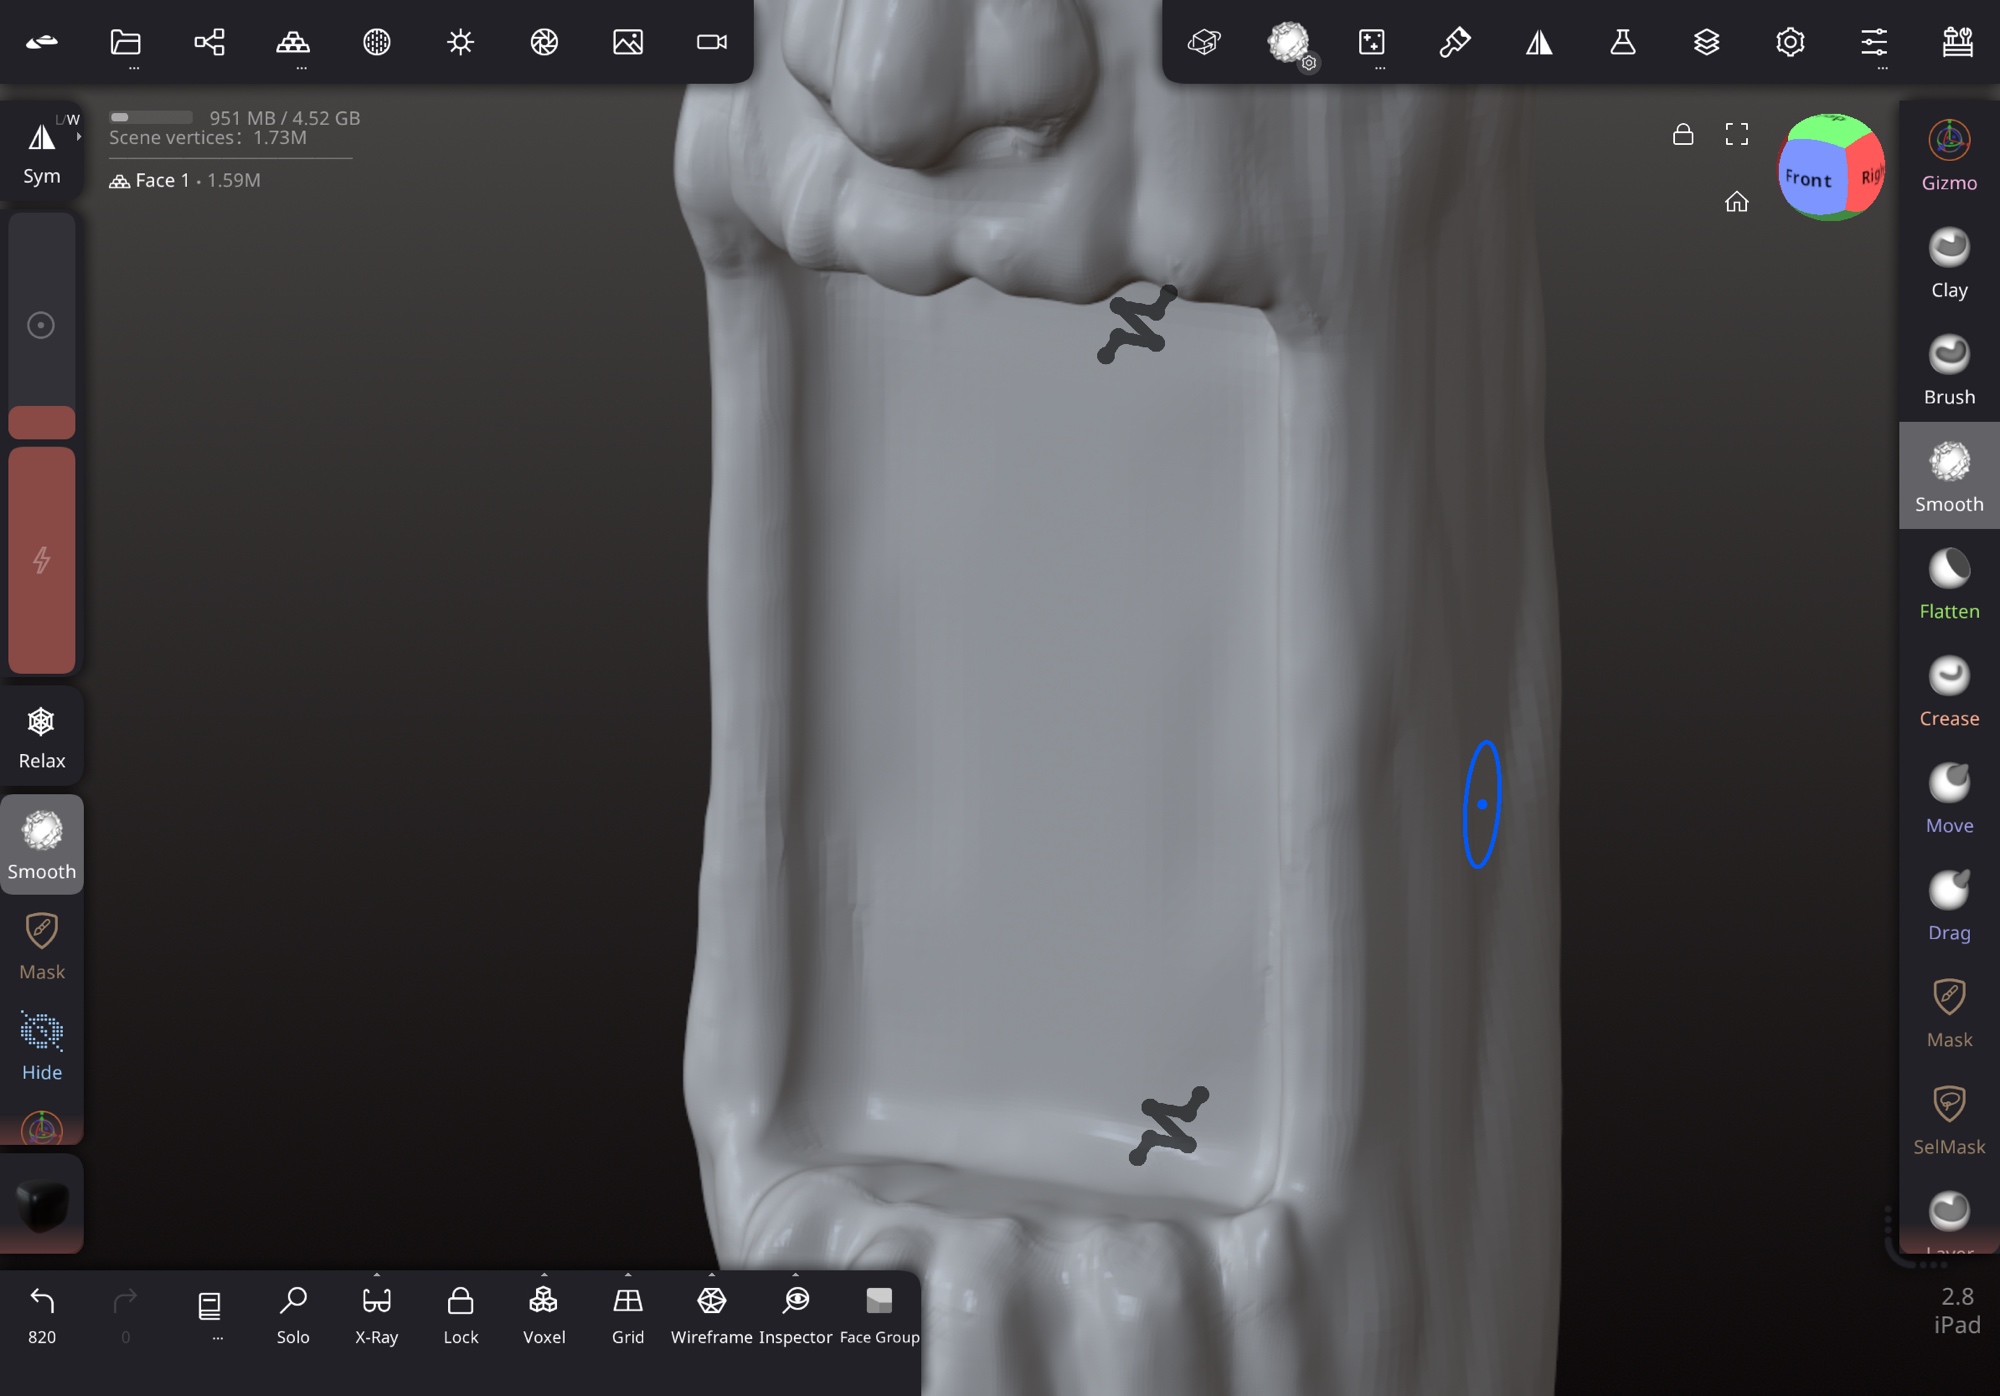The width and height of the screenshot is (2000, 1396).
Task: Open the Sym symmetry options
Action: click(42, 152)
